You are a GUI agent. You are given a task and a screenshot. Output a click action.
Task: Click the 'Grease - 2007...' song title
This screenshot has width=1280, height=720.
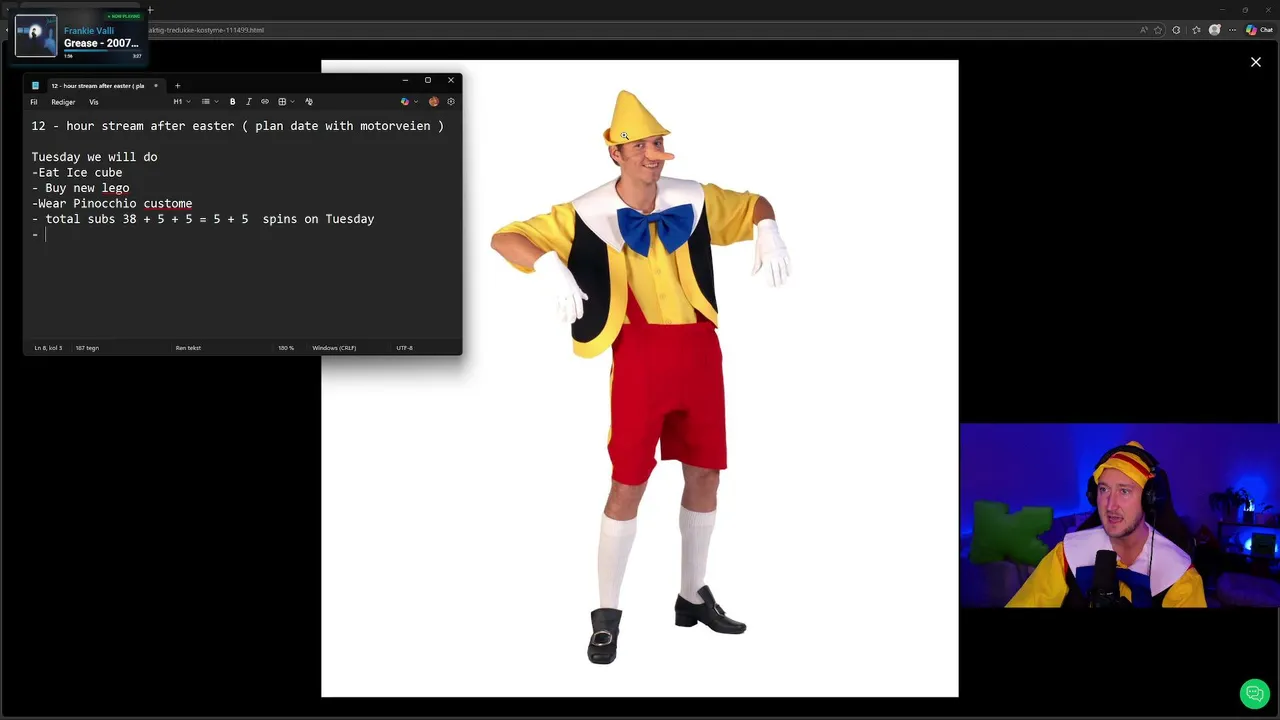101,43
